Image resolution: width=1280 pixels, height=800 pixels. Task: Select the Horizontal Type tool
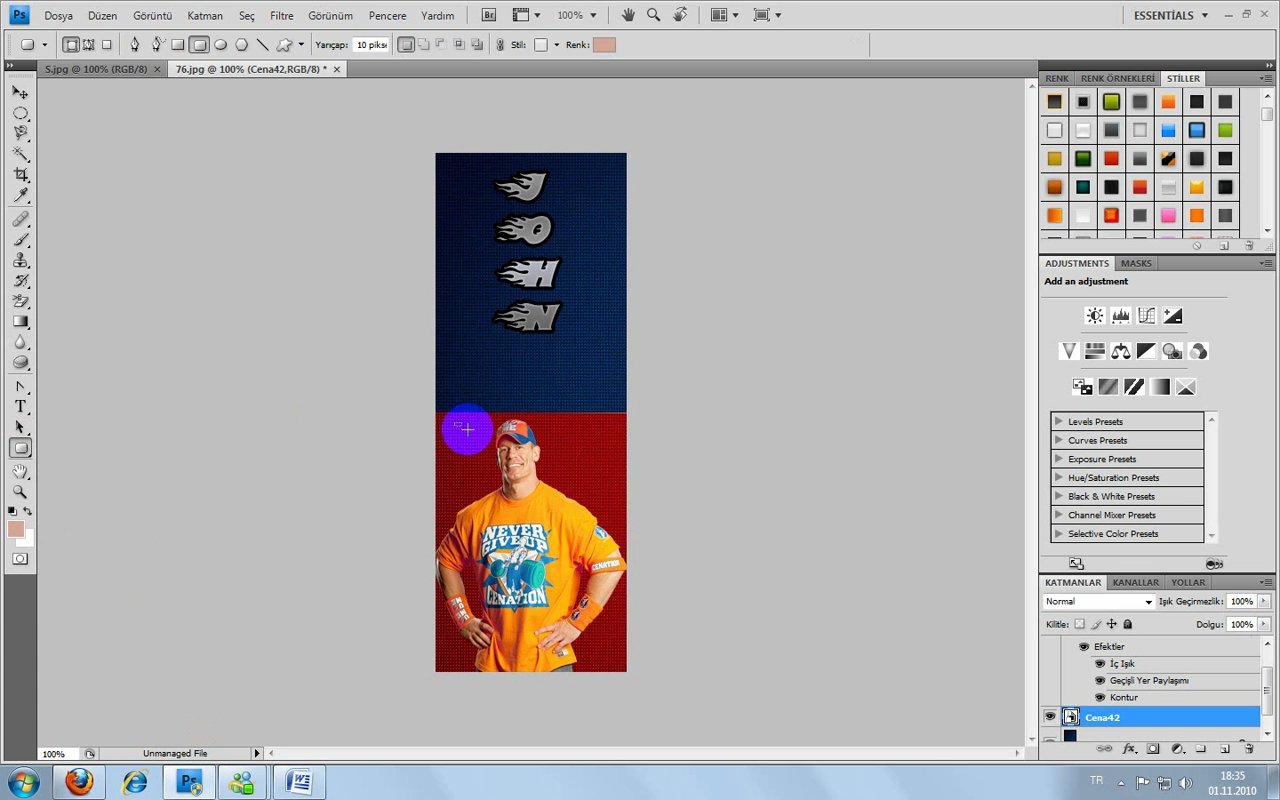coord(20,407)
